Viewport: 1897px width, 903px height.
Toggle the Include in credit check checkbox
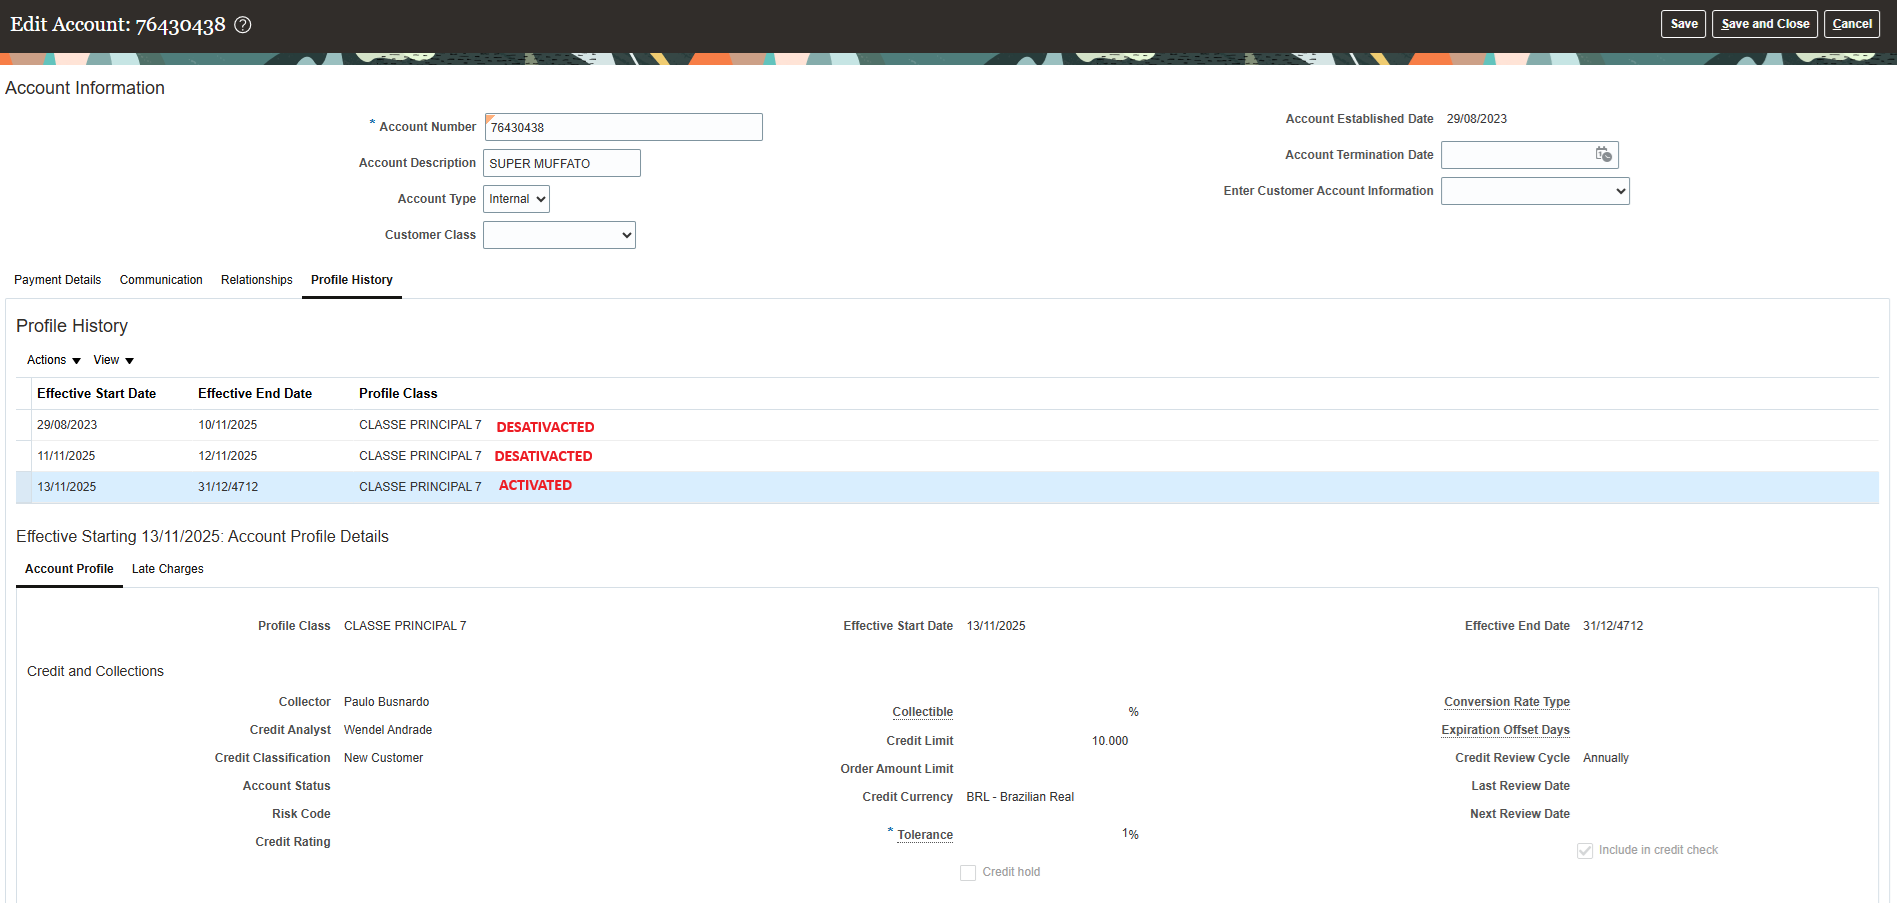pyautogui.click(x=1585, y=850)
